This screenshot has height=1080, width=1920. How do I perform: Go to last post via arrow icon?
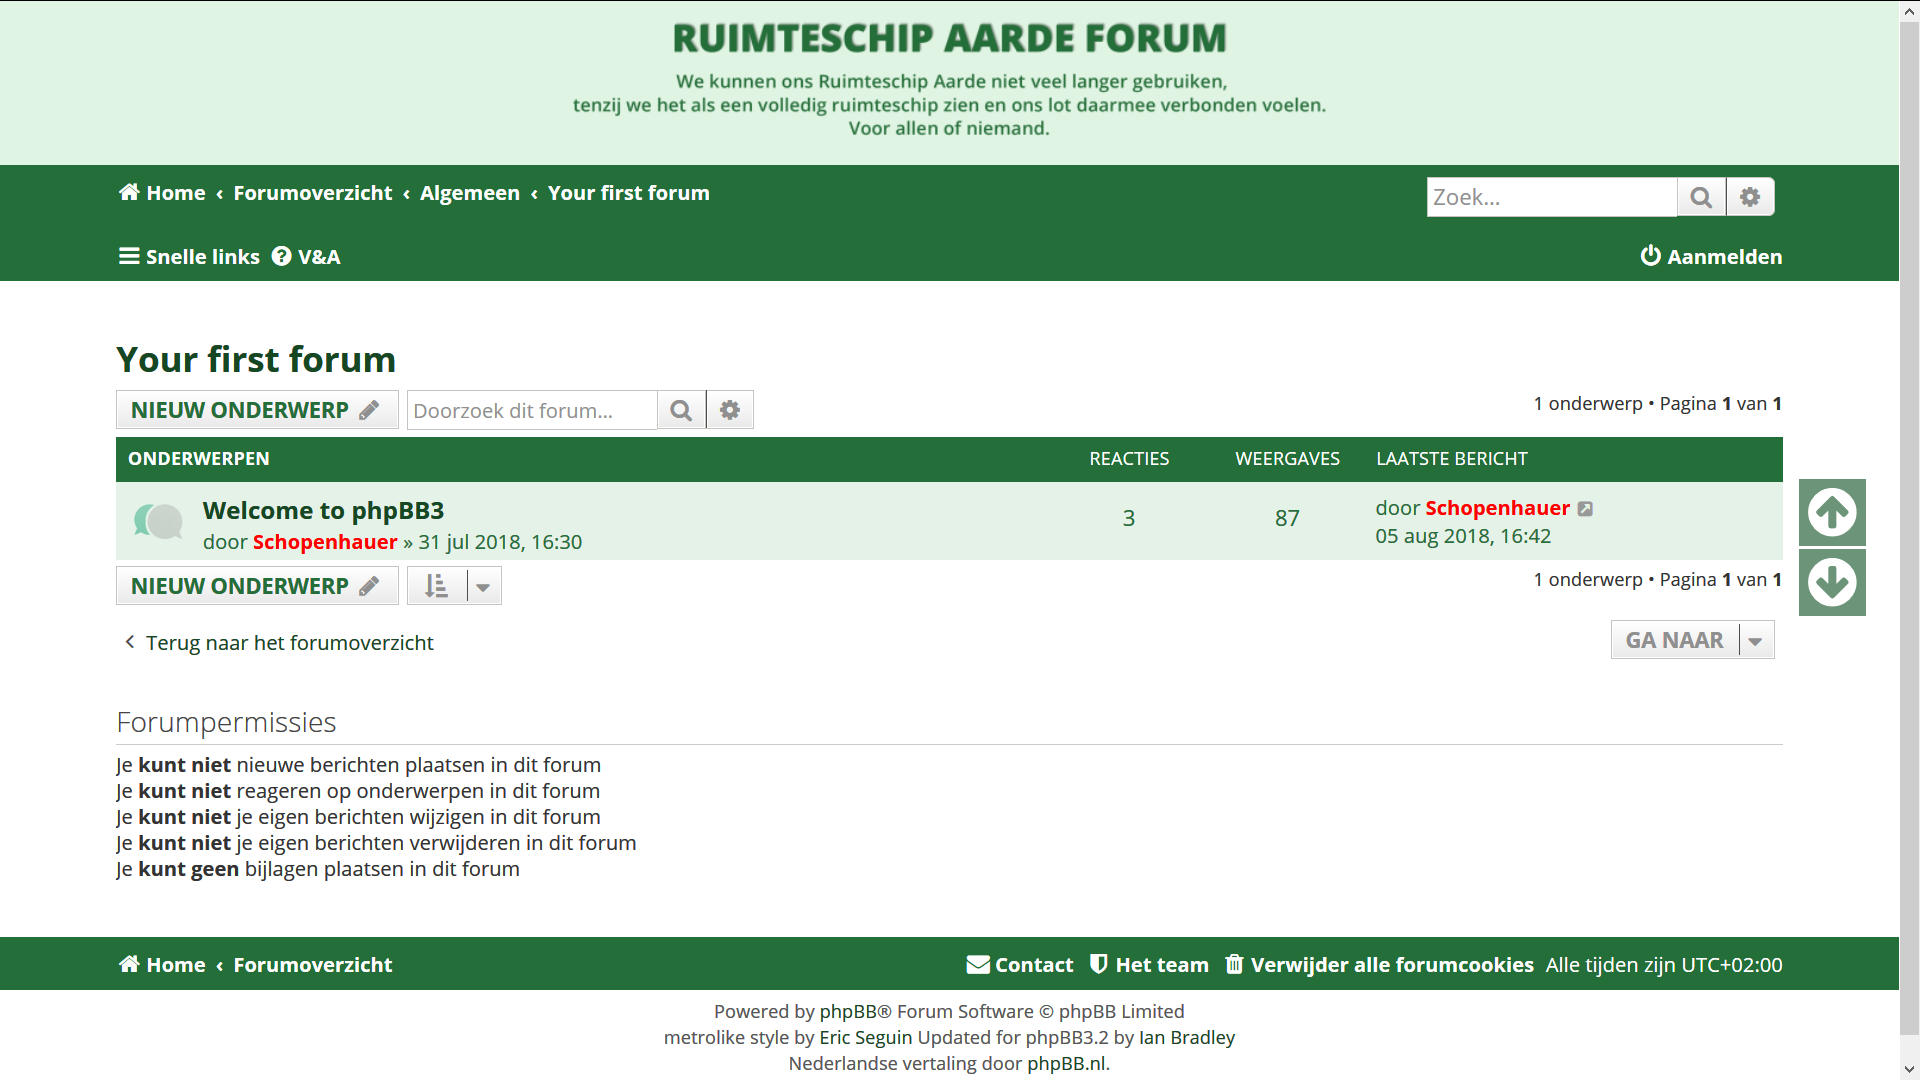pyautogui.click(x=1585, y=509)
